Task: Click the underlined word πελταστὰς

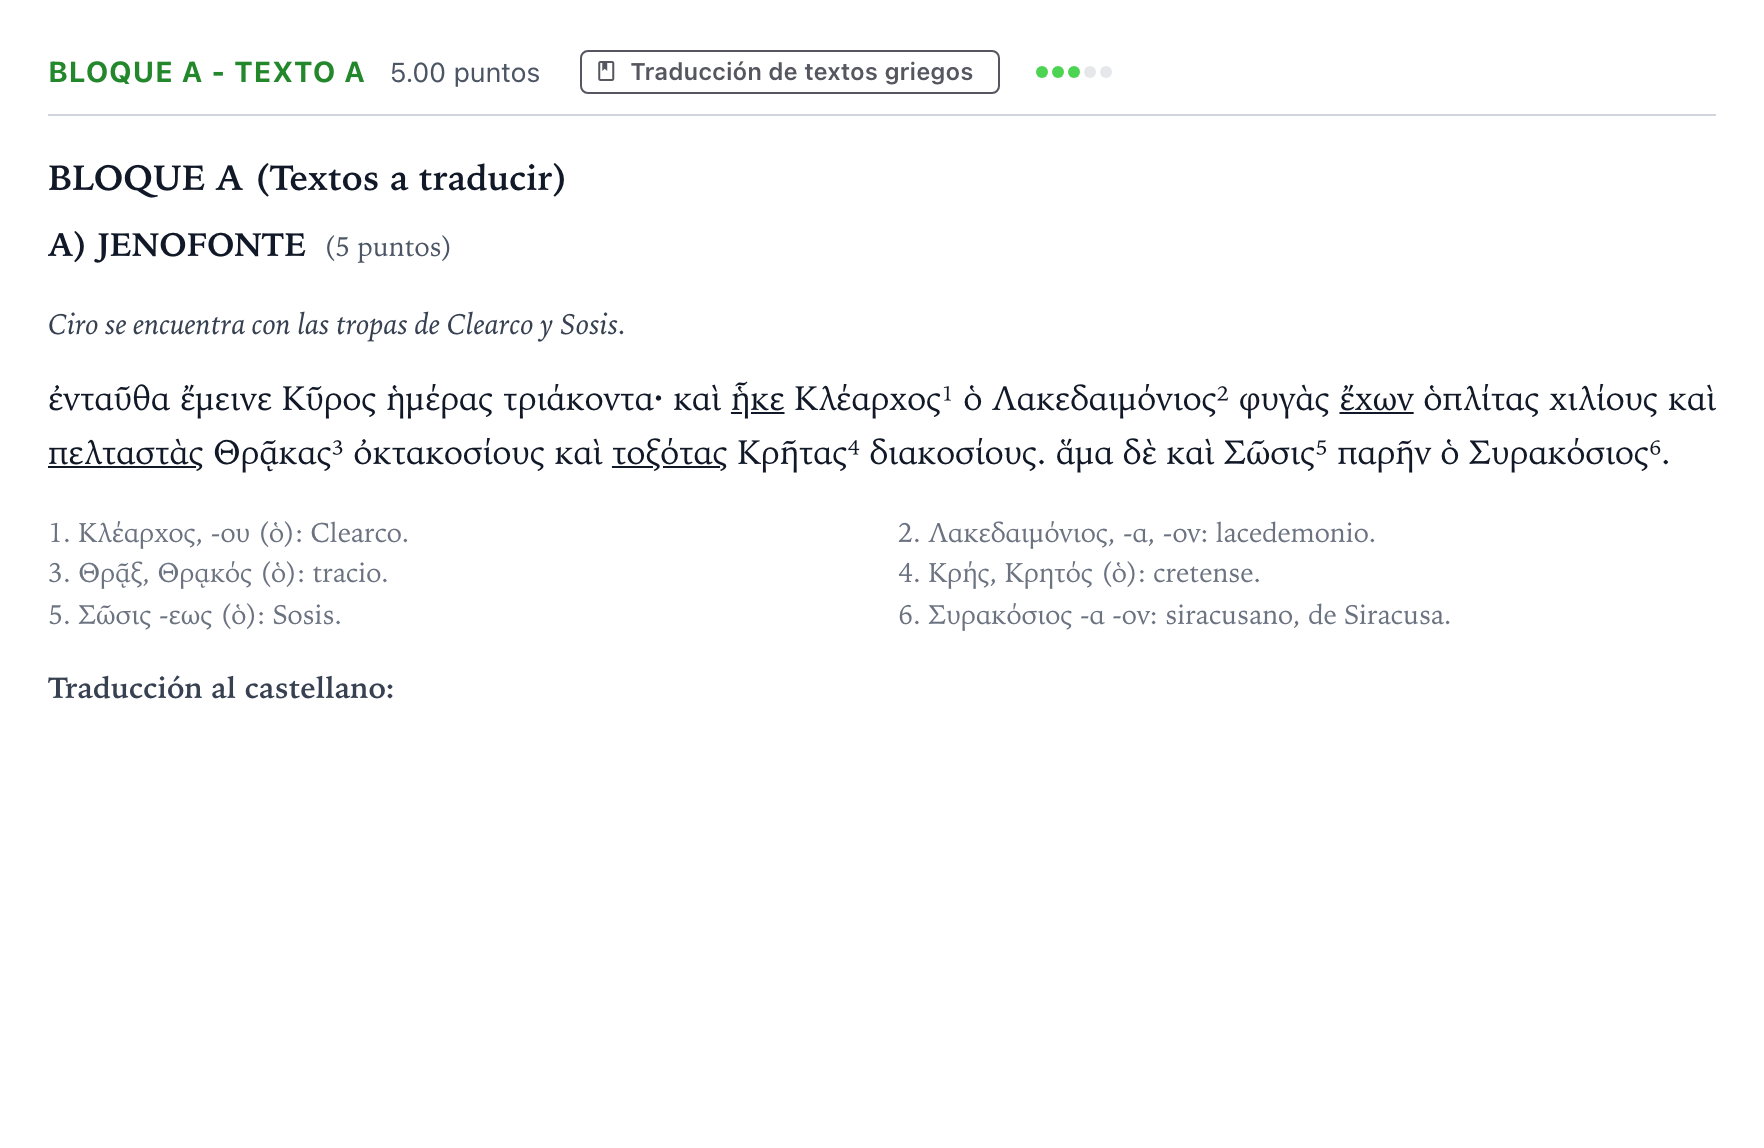Action: (x=126, y=453)
